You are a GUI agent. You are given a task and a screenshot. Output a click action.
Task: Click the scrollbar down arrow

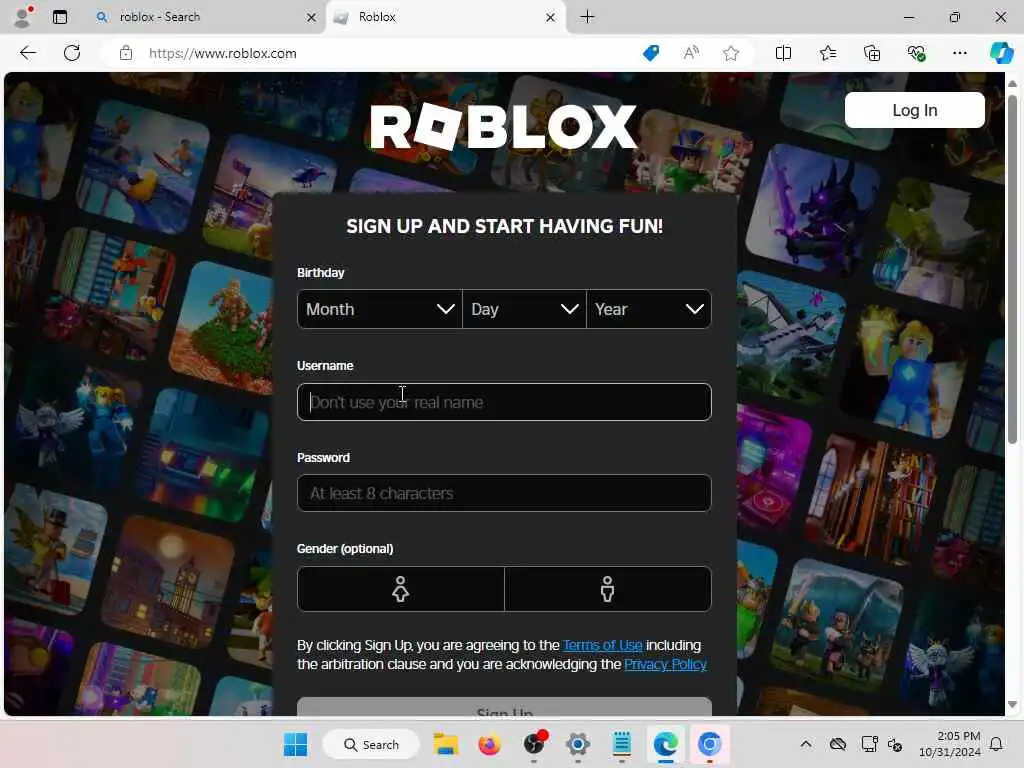tap(1012, 705)
